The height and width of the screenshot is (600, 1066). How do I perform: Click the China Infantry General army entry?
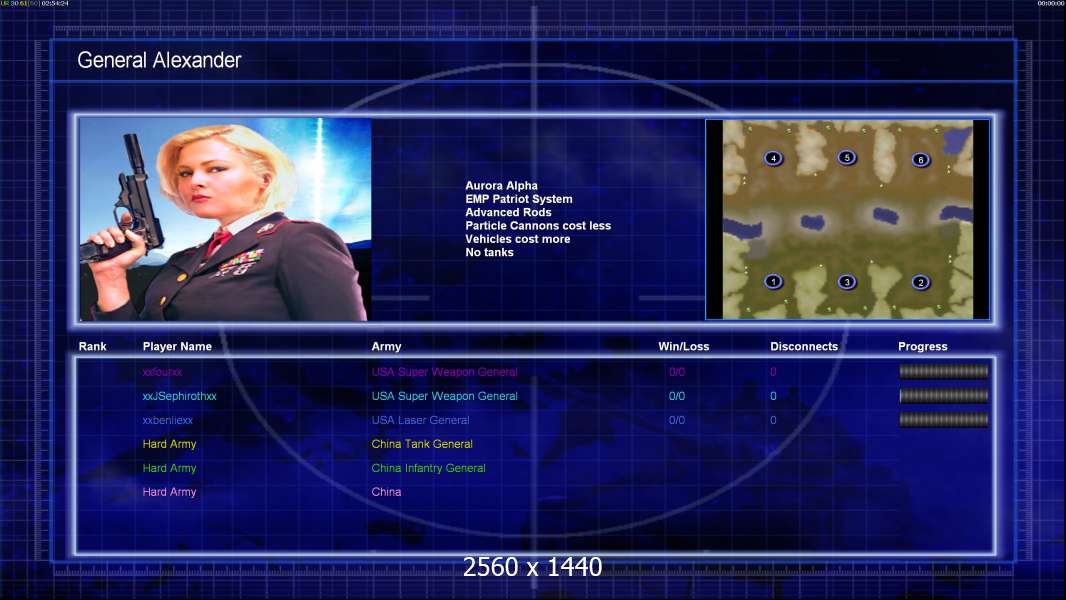coord(428,468)
